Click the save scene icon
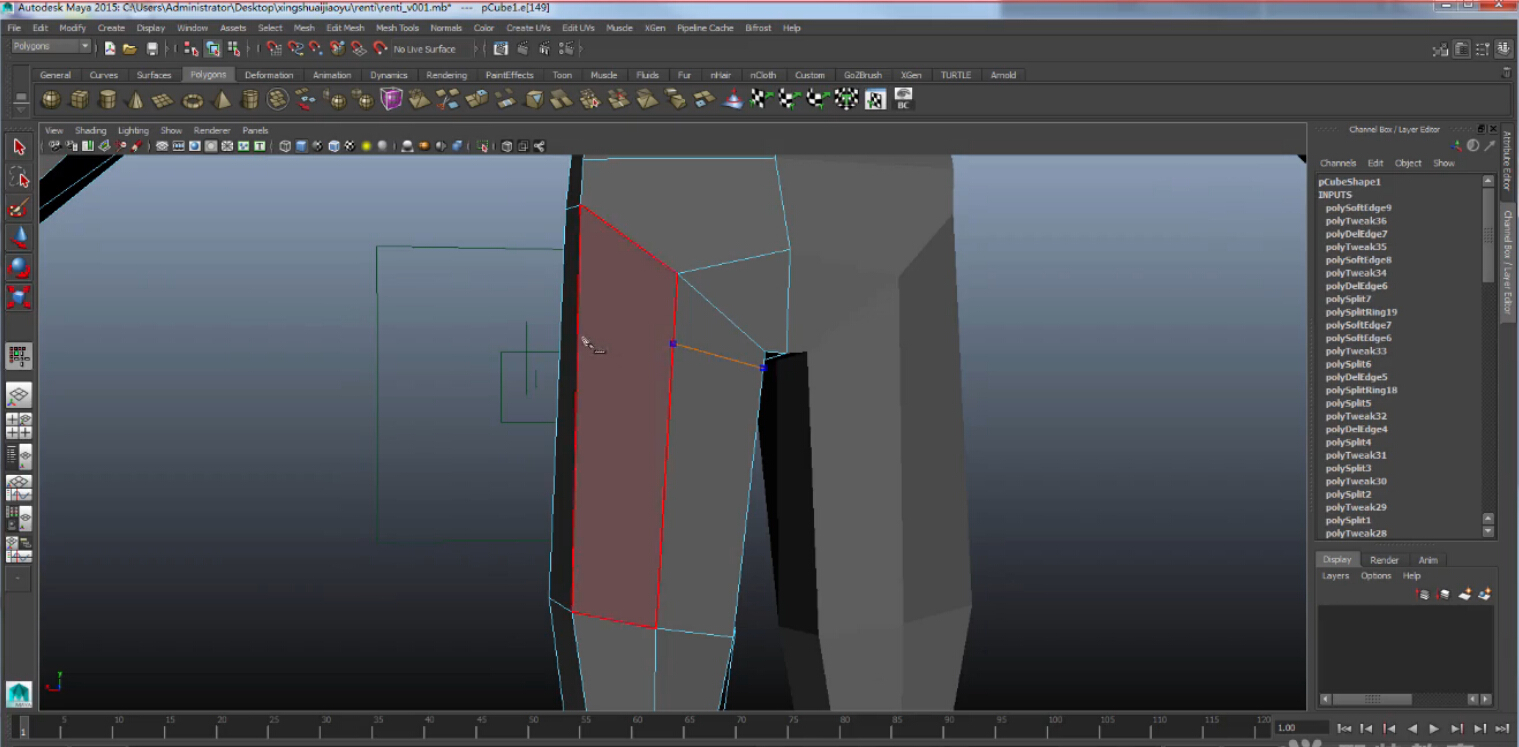This screenshot has width=1519, height=747. click(x=152, y=48)
